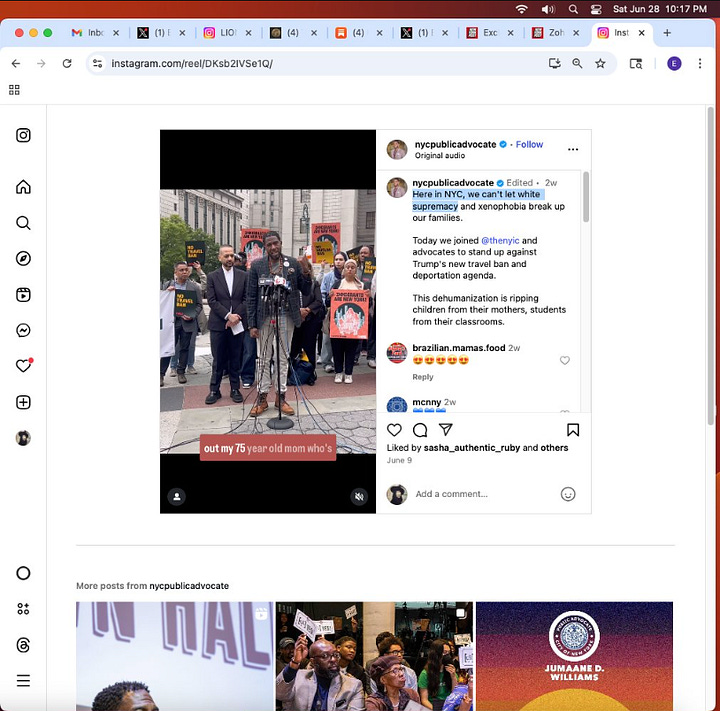Image resolution: width=720 pixels, height=711 pixels.
Task: Open sasha_authentic_ruby liker link
Action: pos(472,448)
